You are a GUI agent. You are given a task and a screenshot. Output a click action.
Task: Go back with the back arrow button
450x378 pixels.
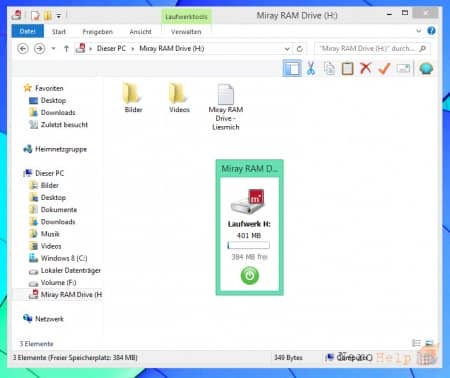[x=23, y=49]
